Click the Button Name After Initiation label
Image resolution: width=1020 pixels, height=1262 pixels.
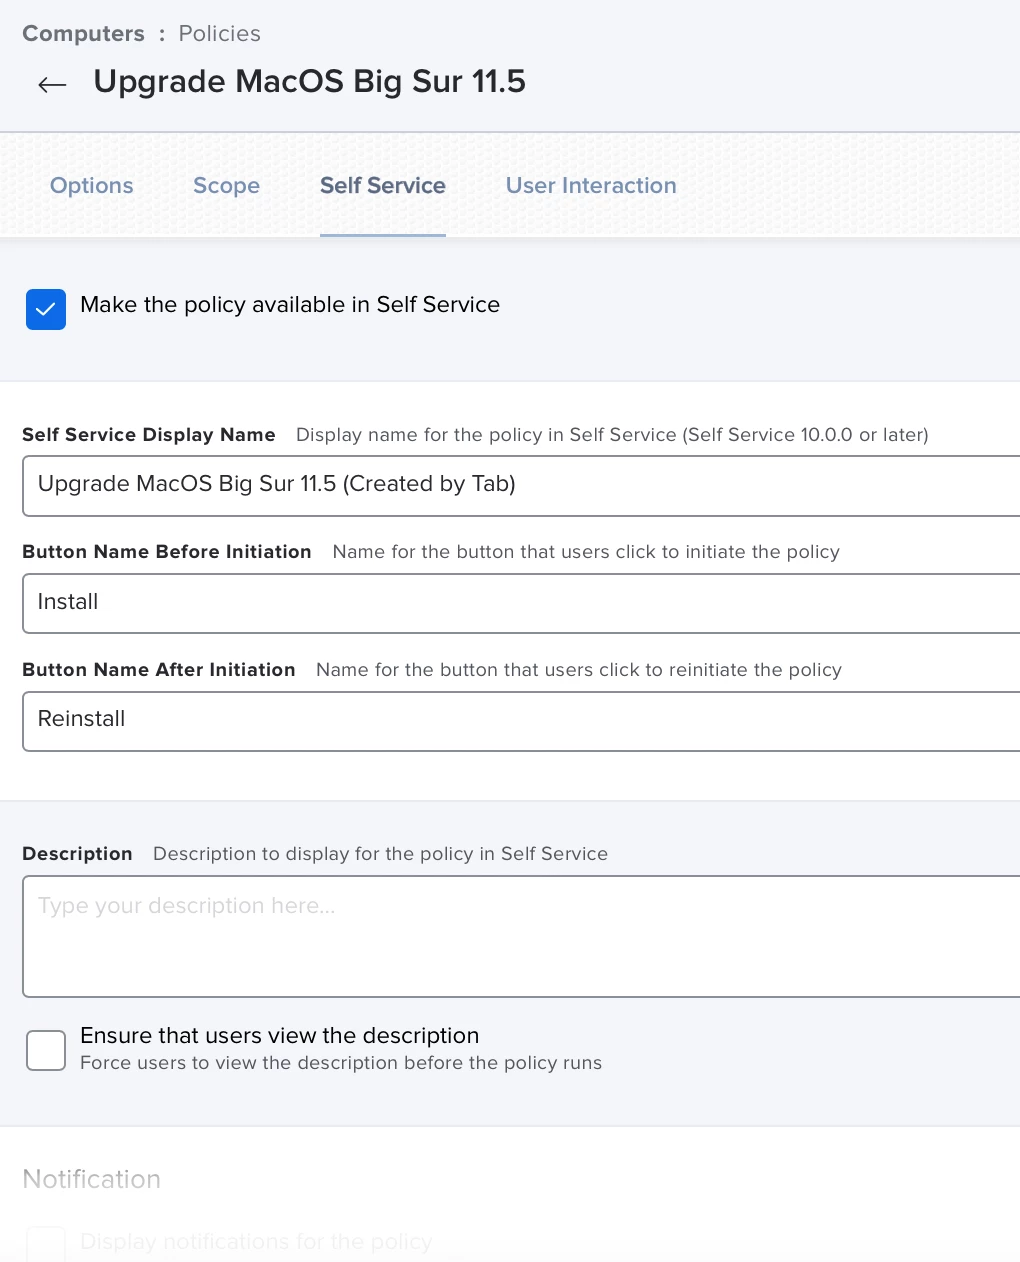159,670
